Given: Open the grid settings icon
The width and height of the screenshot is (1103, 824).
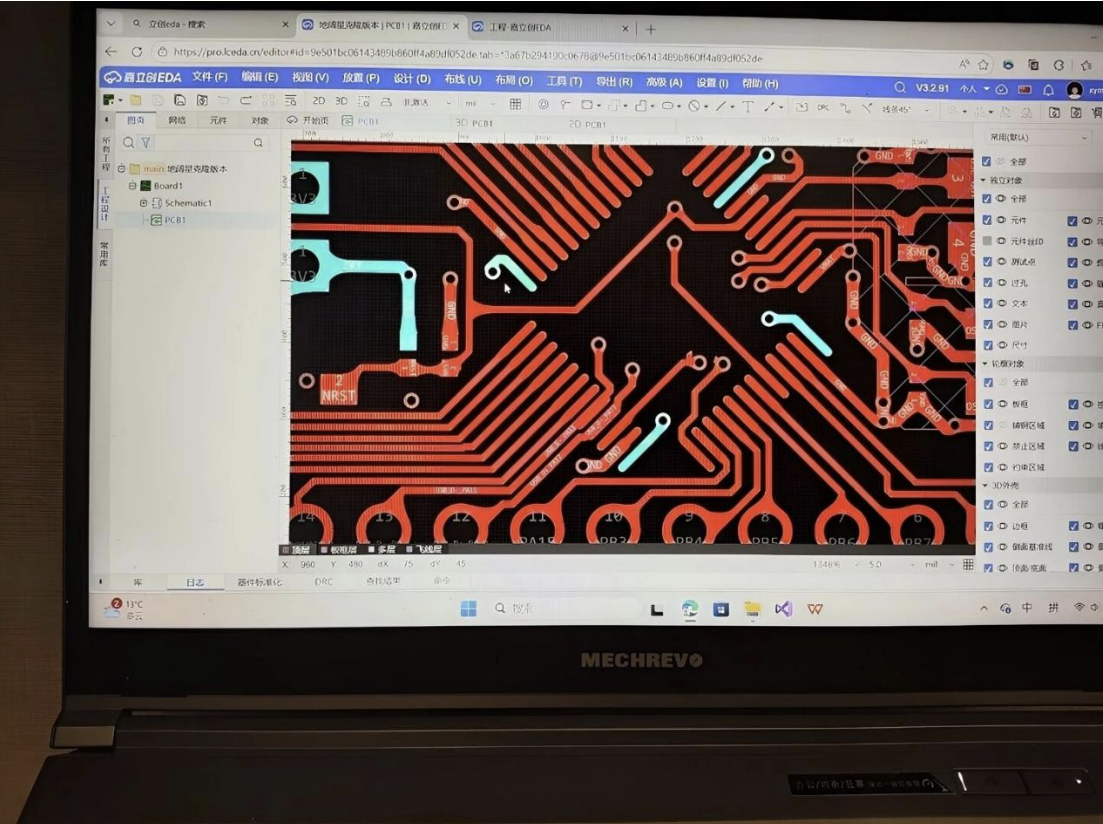Looking at the screenshot, I should [x=515, y=104].
